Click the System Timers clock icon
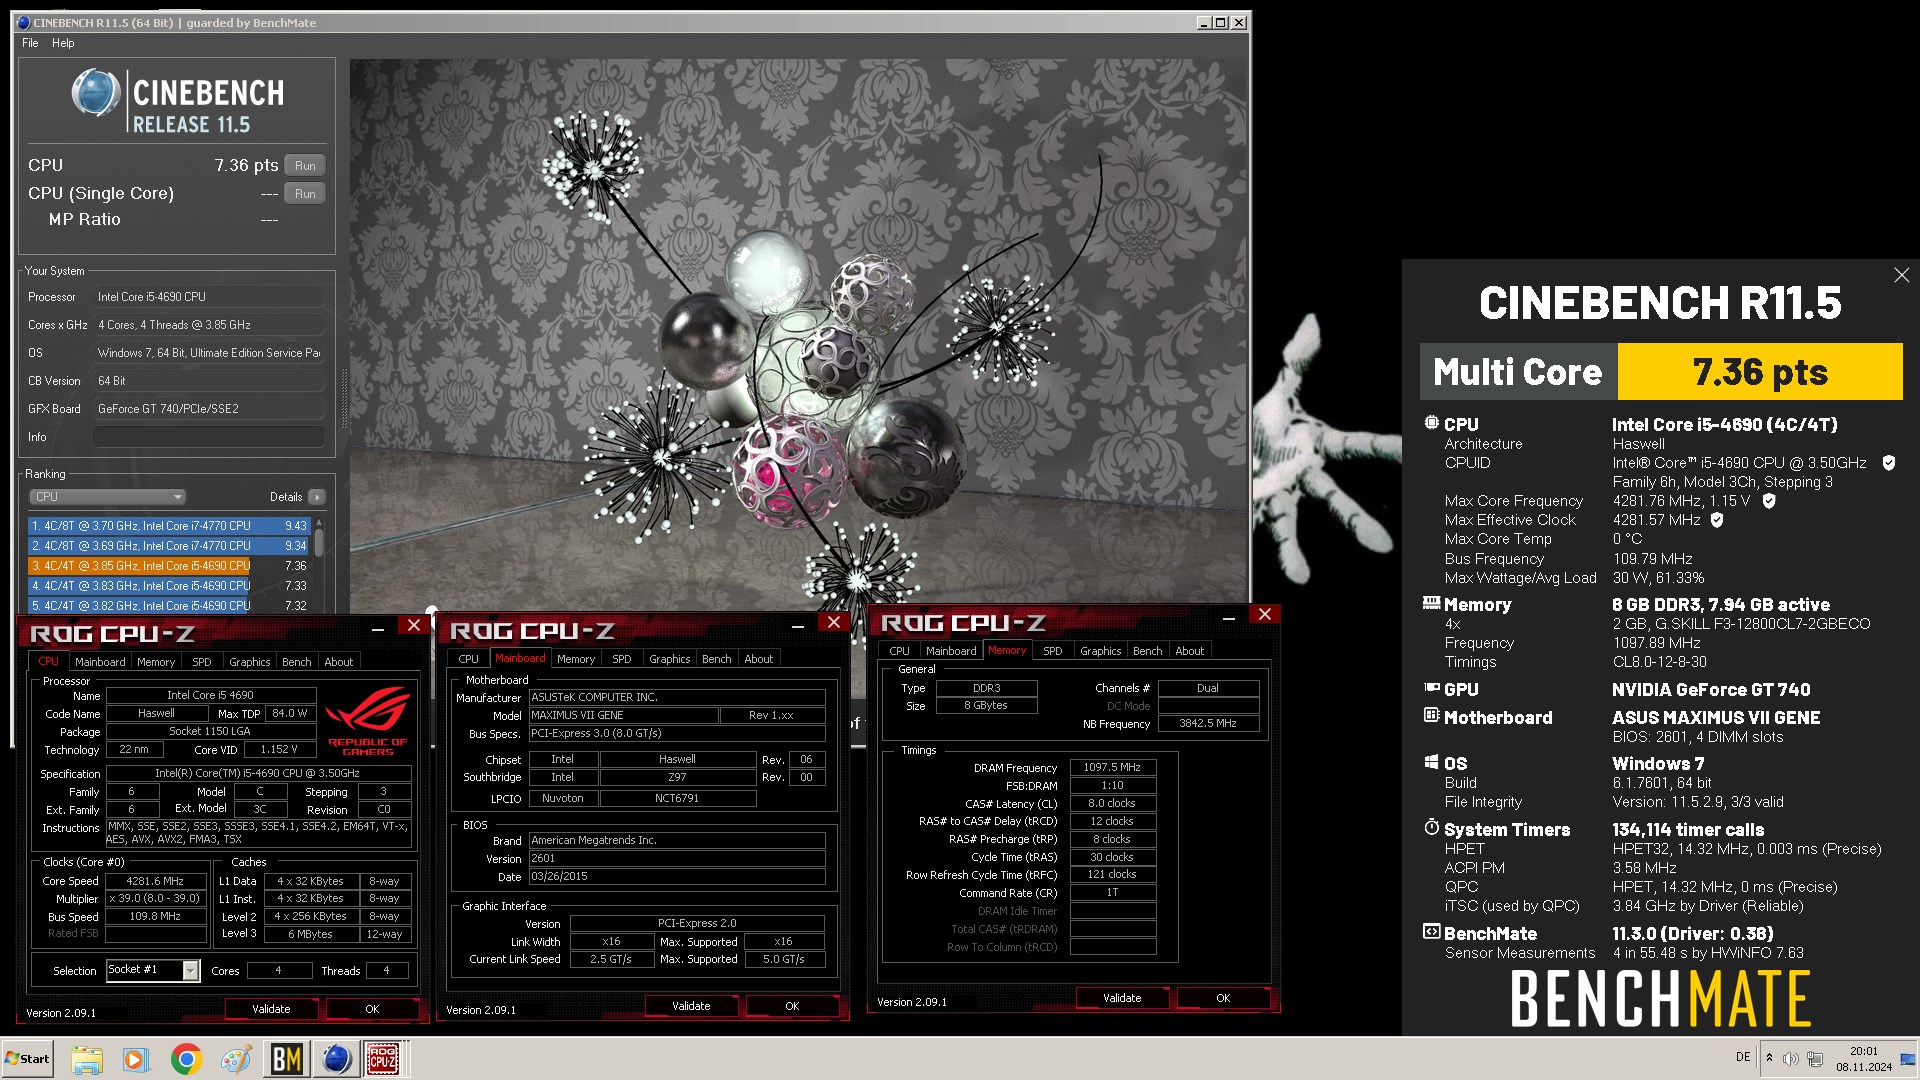1920x1080 pixels. [x=1432, y=828]
